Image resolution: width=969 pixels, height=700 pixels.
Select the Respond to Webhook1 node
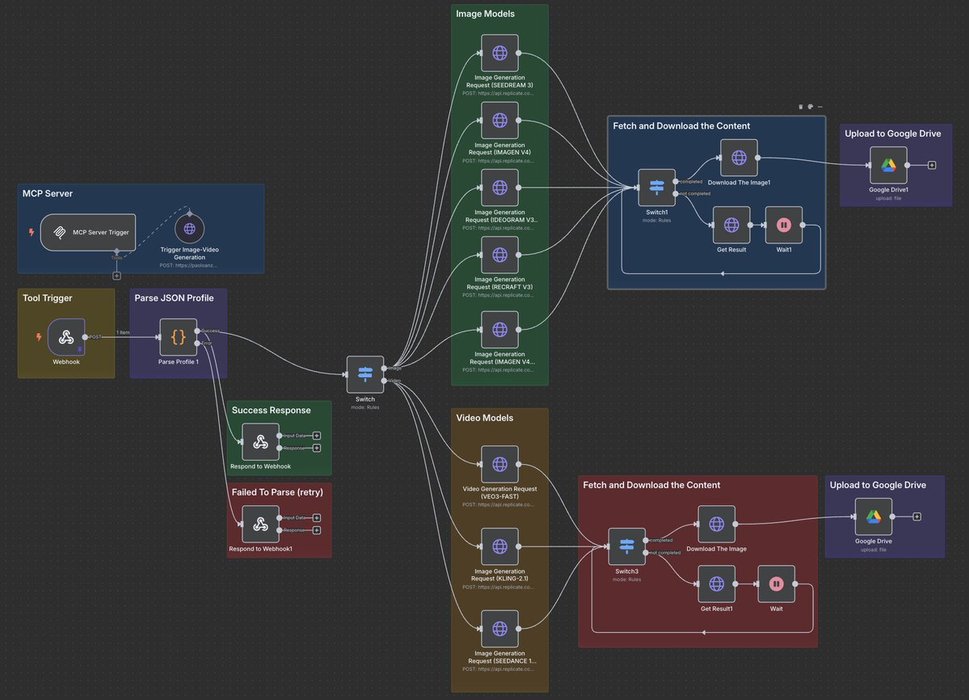point(260,524)
